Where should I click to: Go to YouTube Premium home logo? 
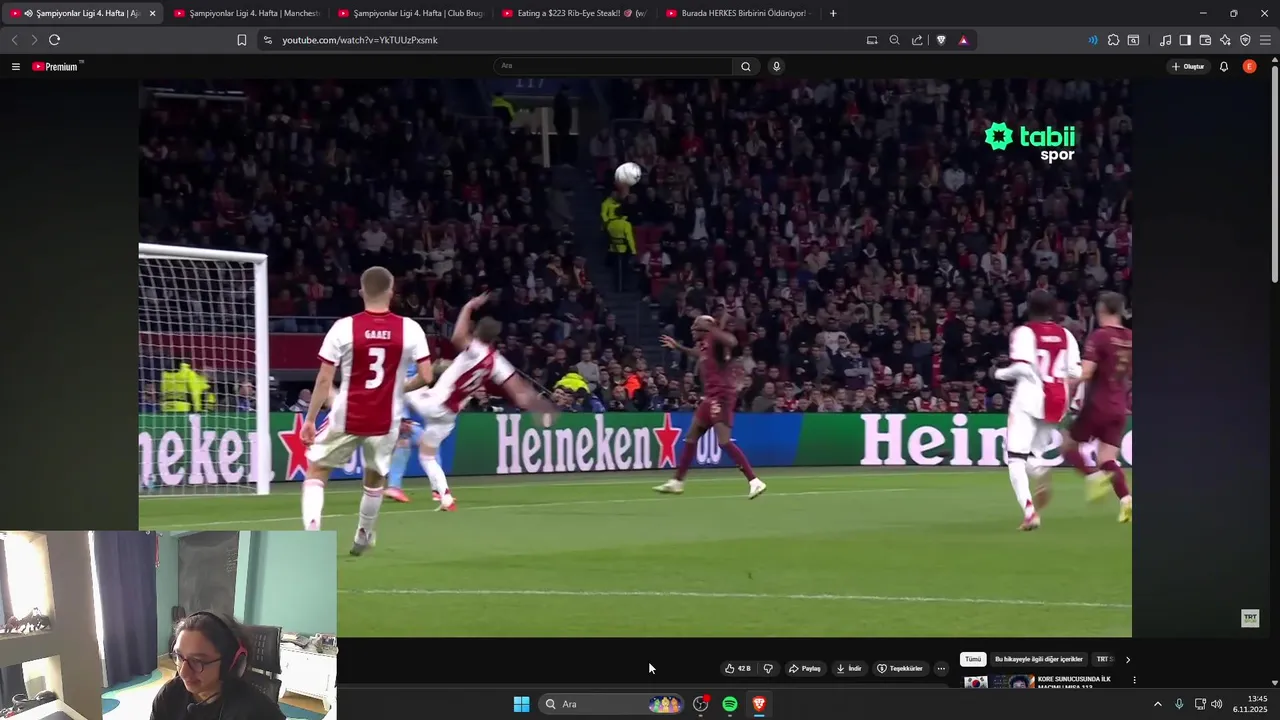(x=57, y=67)
